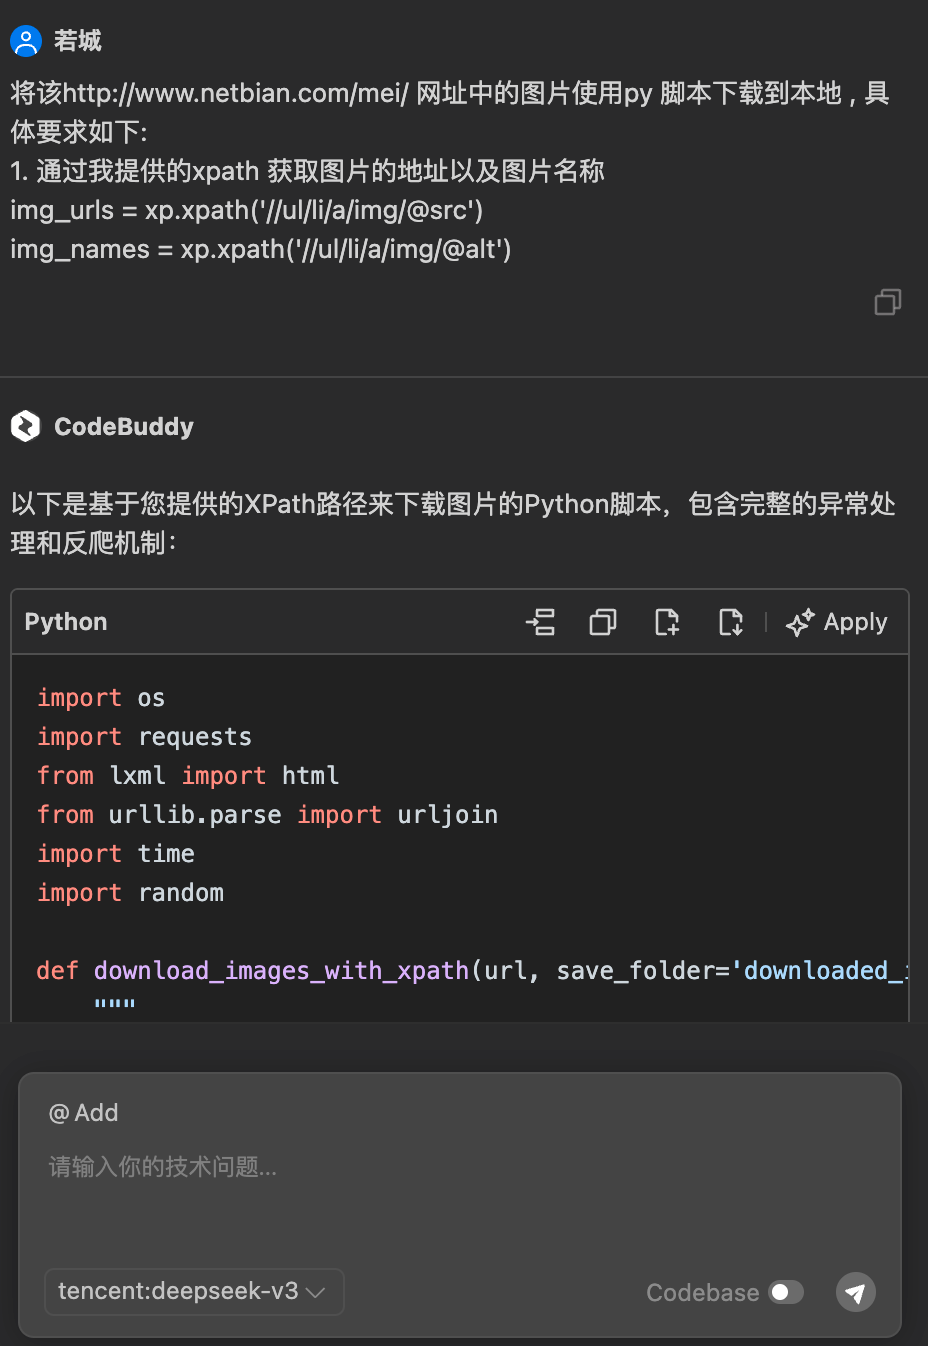Image resolution: width=928 pixels, height=1346 pixels.
Task: Create a new file from the code snippet
Action: 666,621
